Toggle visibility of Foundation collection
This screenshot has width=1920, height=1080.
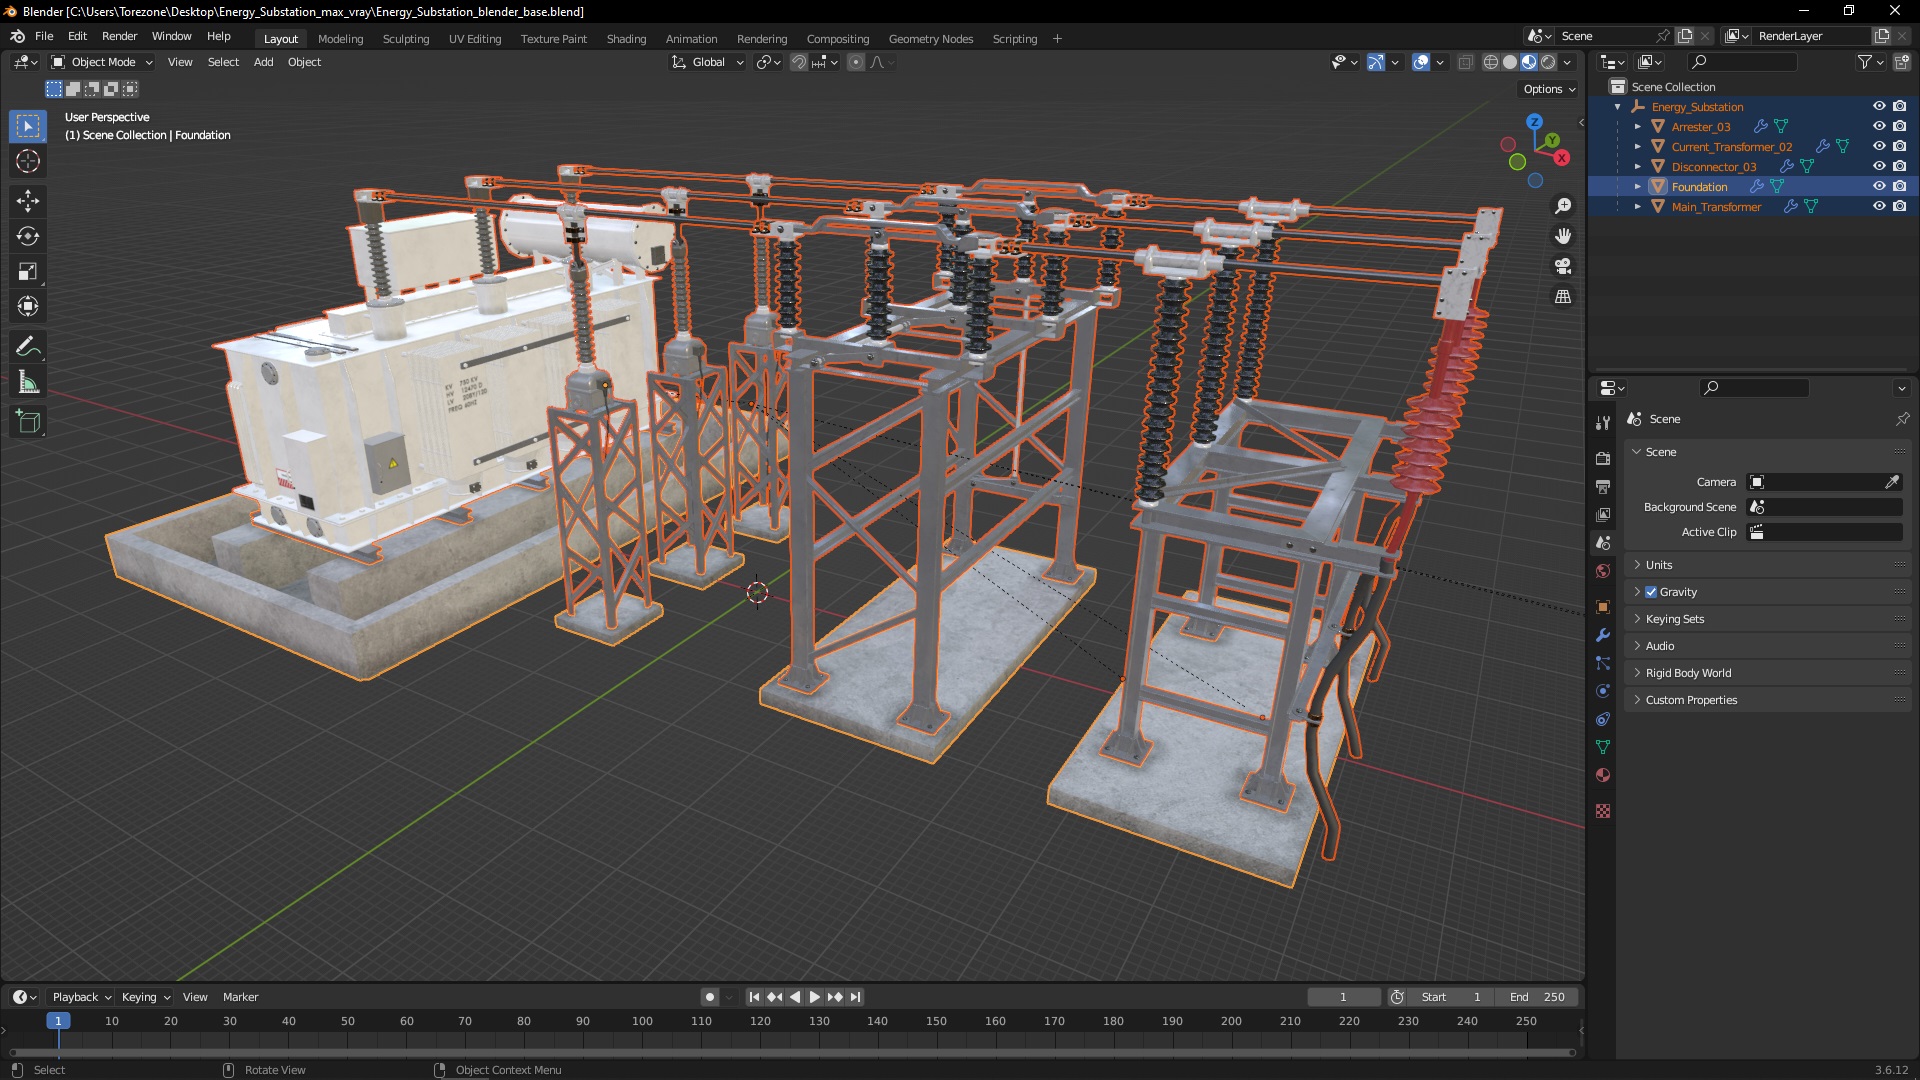click(x=1878, y=186)
